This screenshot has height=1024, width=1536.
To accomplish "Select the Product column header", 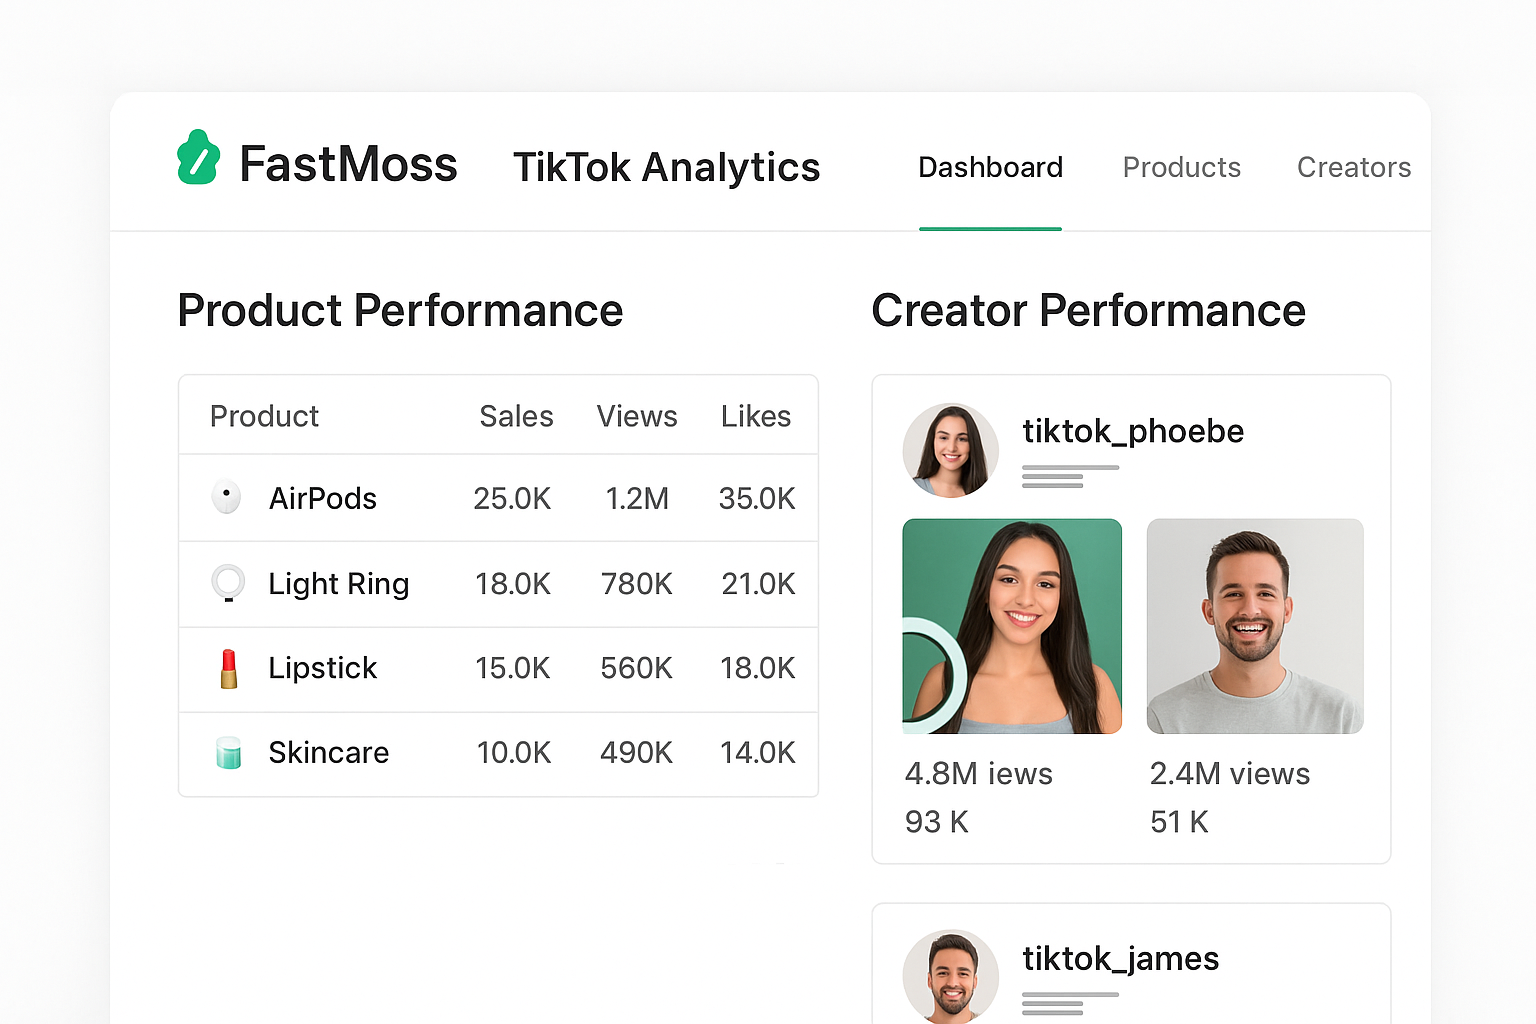I will coord(264,416).
